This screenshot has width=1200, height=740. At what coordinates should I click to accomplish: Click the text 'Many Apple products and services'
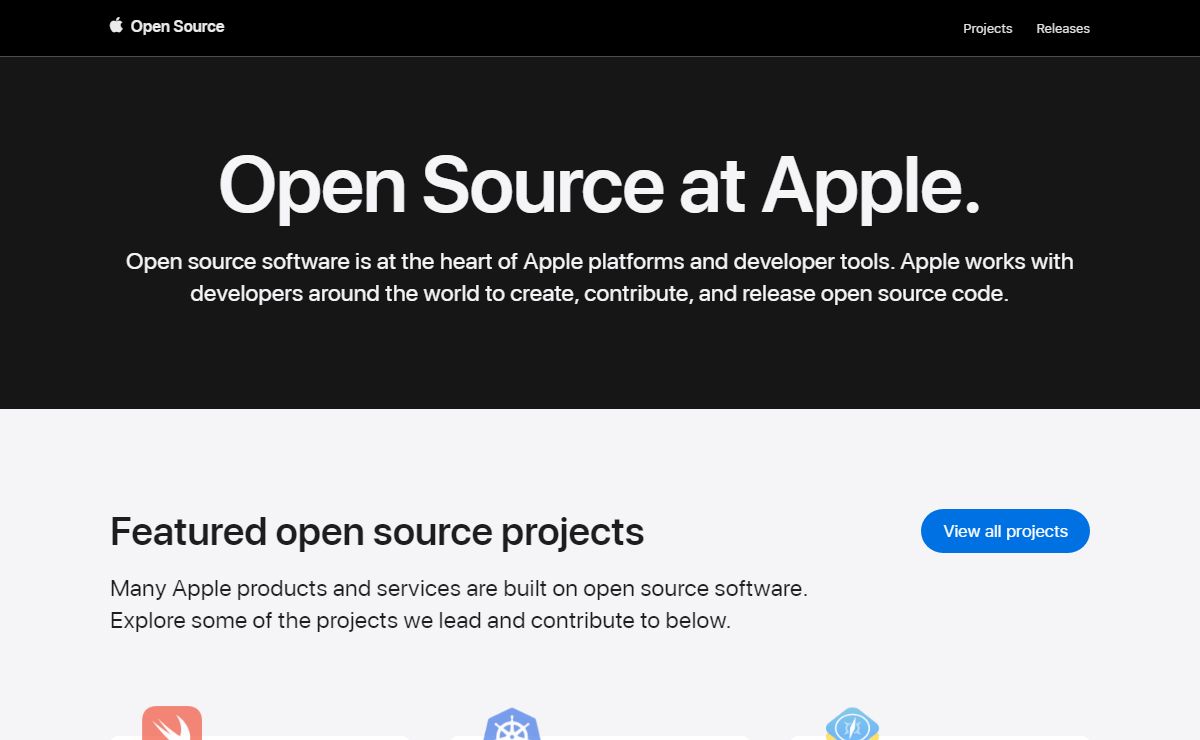pyautogui.click(x=285, y=588)
